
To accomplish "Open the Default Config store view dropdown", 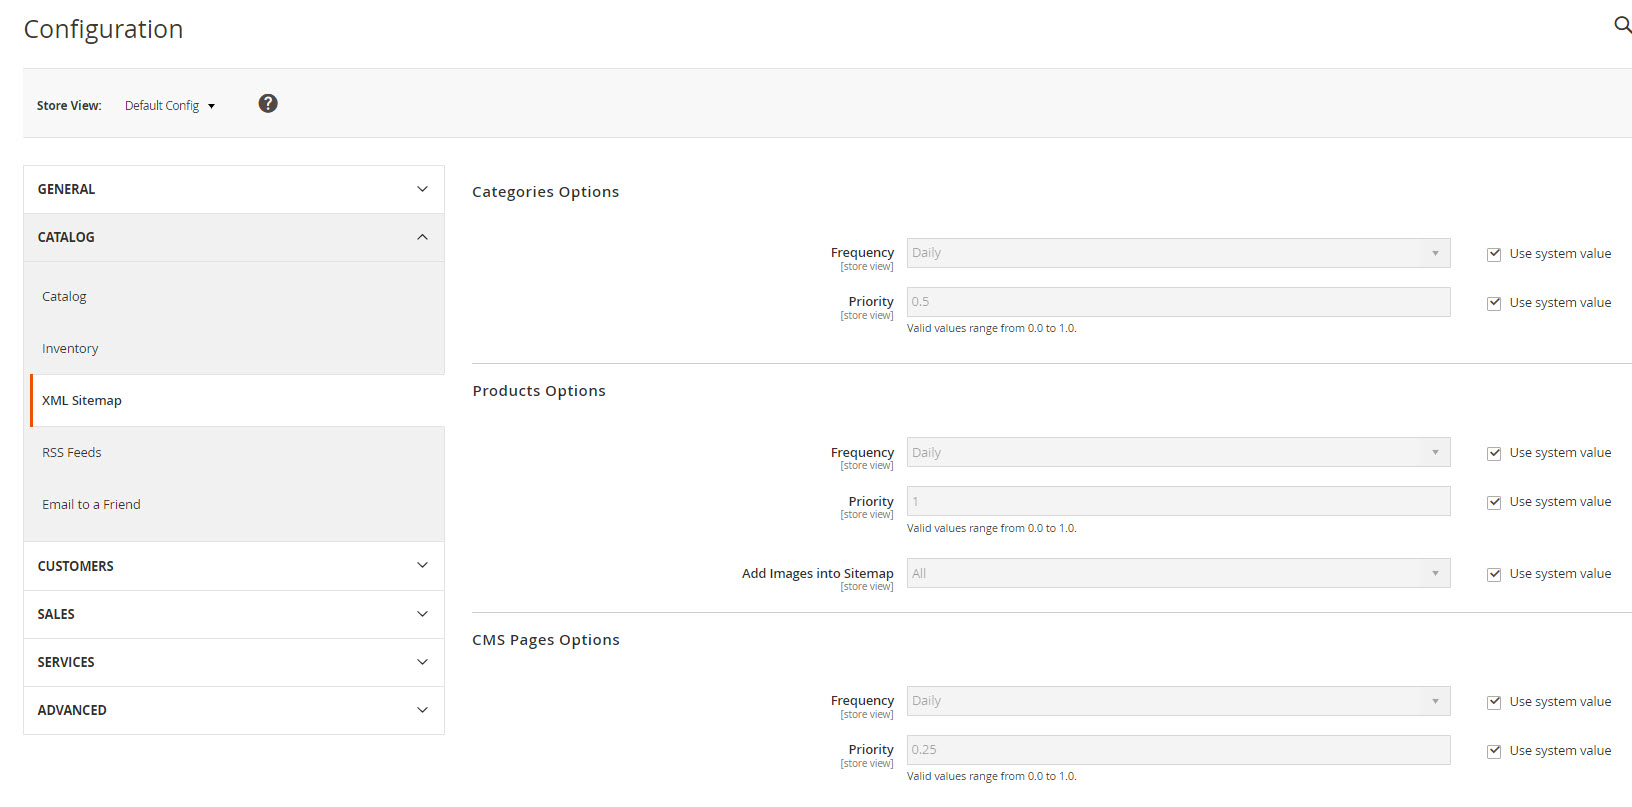I will (170, 105).
